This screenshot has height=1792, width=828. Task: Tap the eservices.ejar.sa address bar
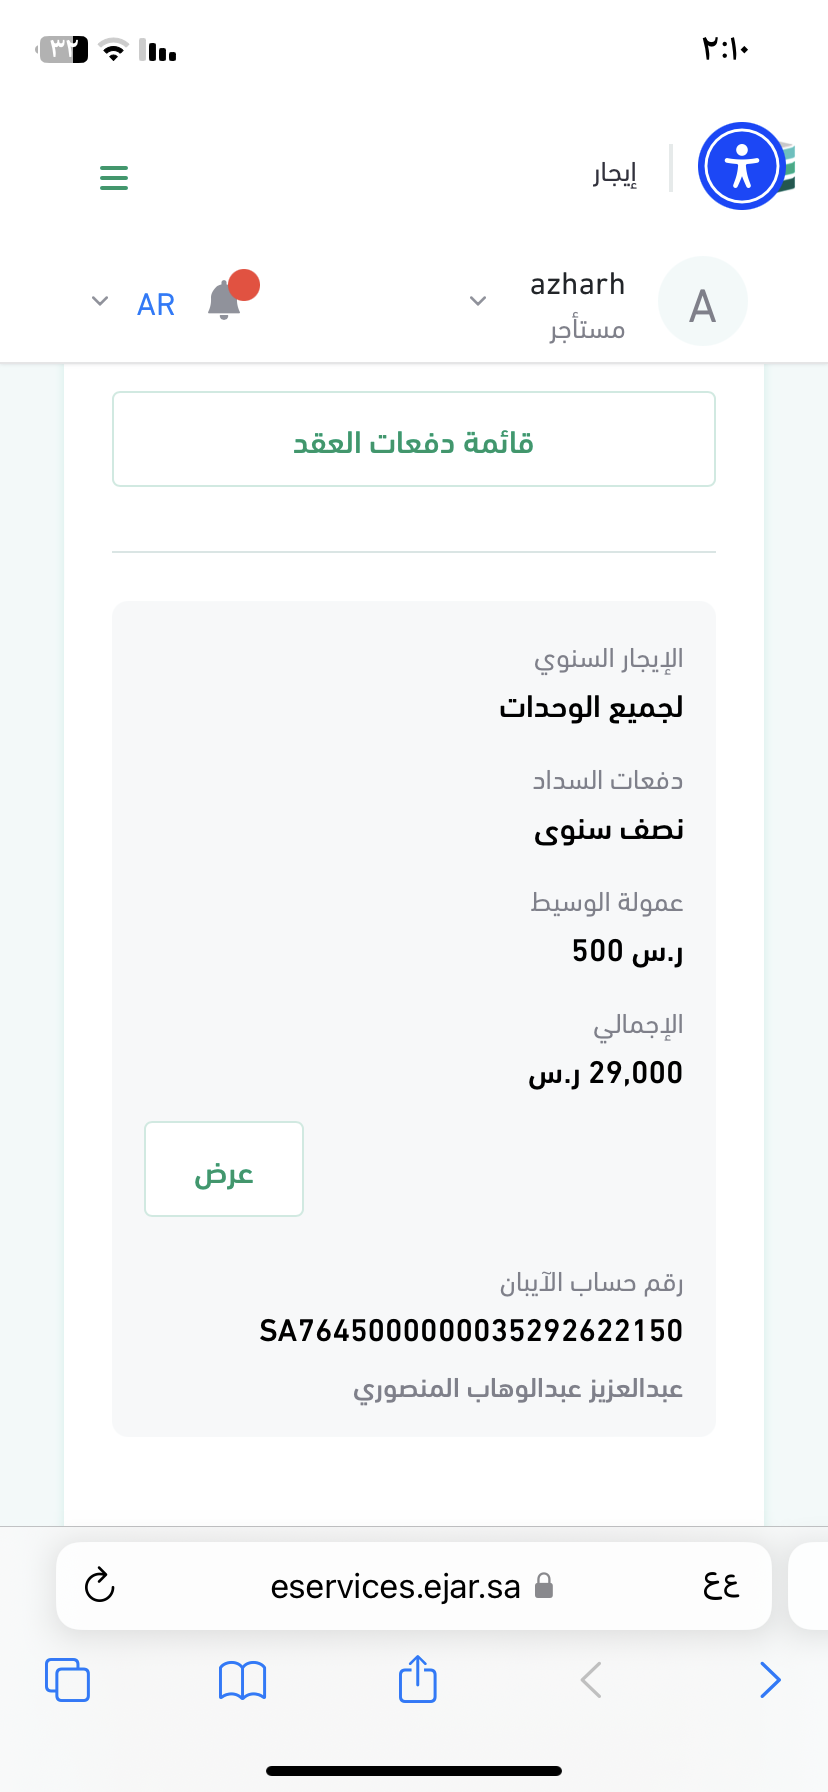[x=396, y=1586]
